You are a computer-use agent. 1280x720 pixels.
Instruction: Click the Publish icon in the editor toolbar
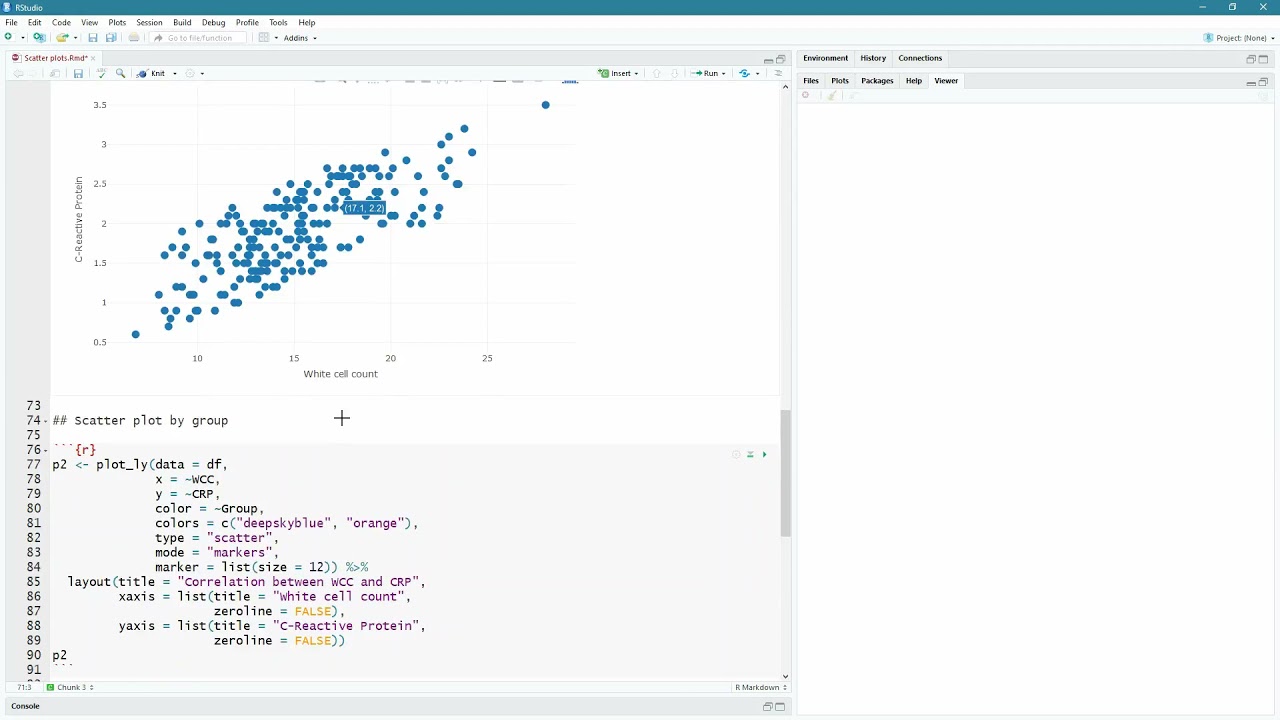(744, 73)
